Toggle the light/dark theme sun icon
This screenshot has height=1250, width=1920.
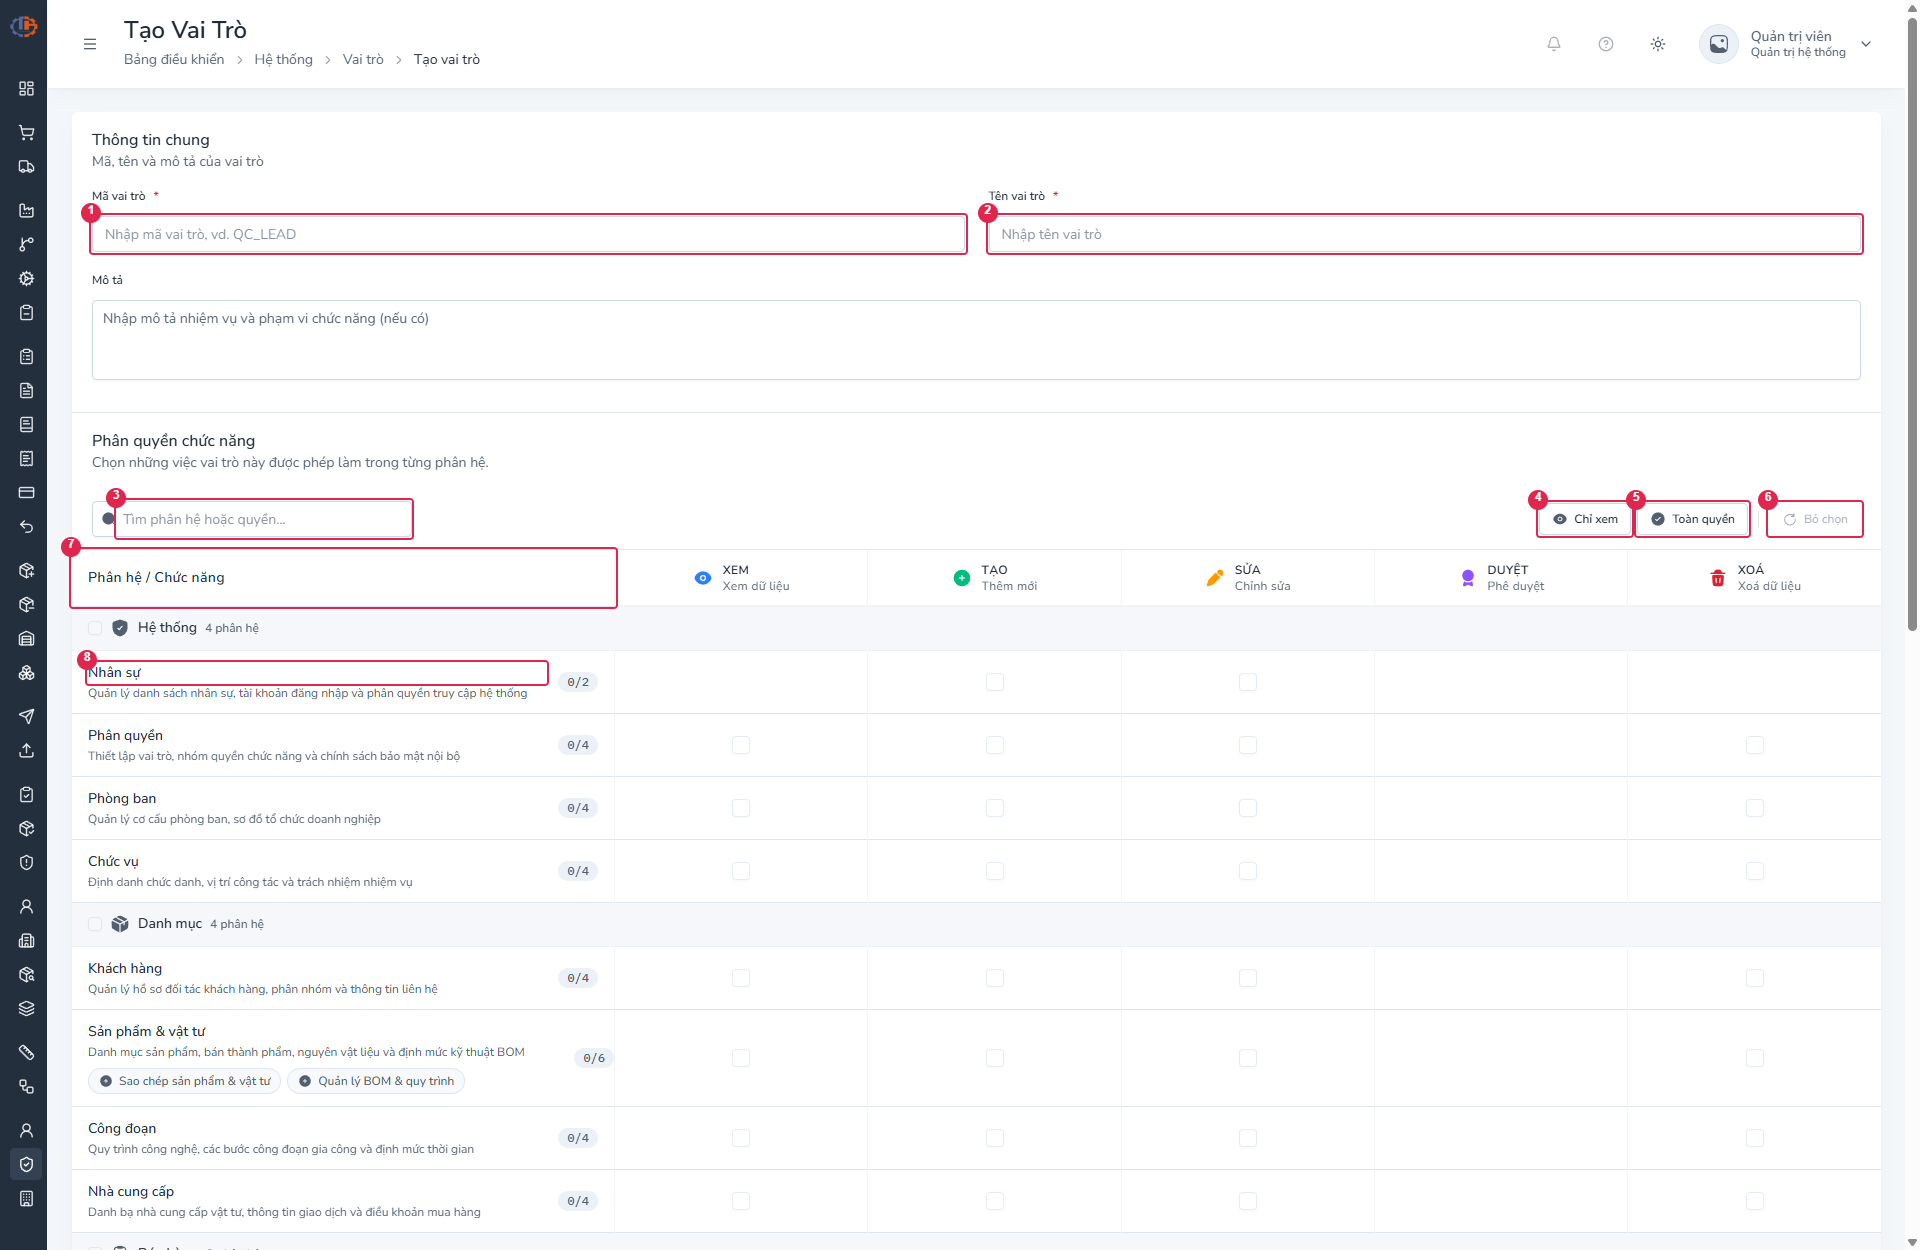(x=1658, y=44)
